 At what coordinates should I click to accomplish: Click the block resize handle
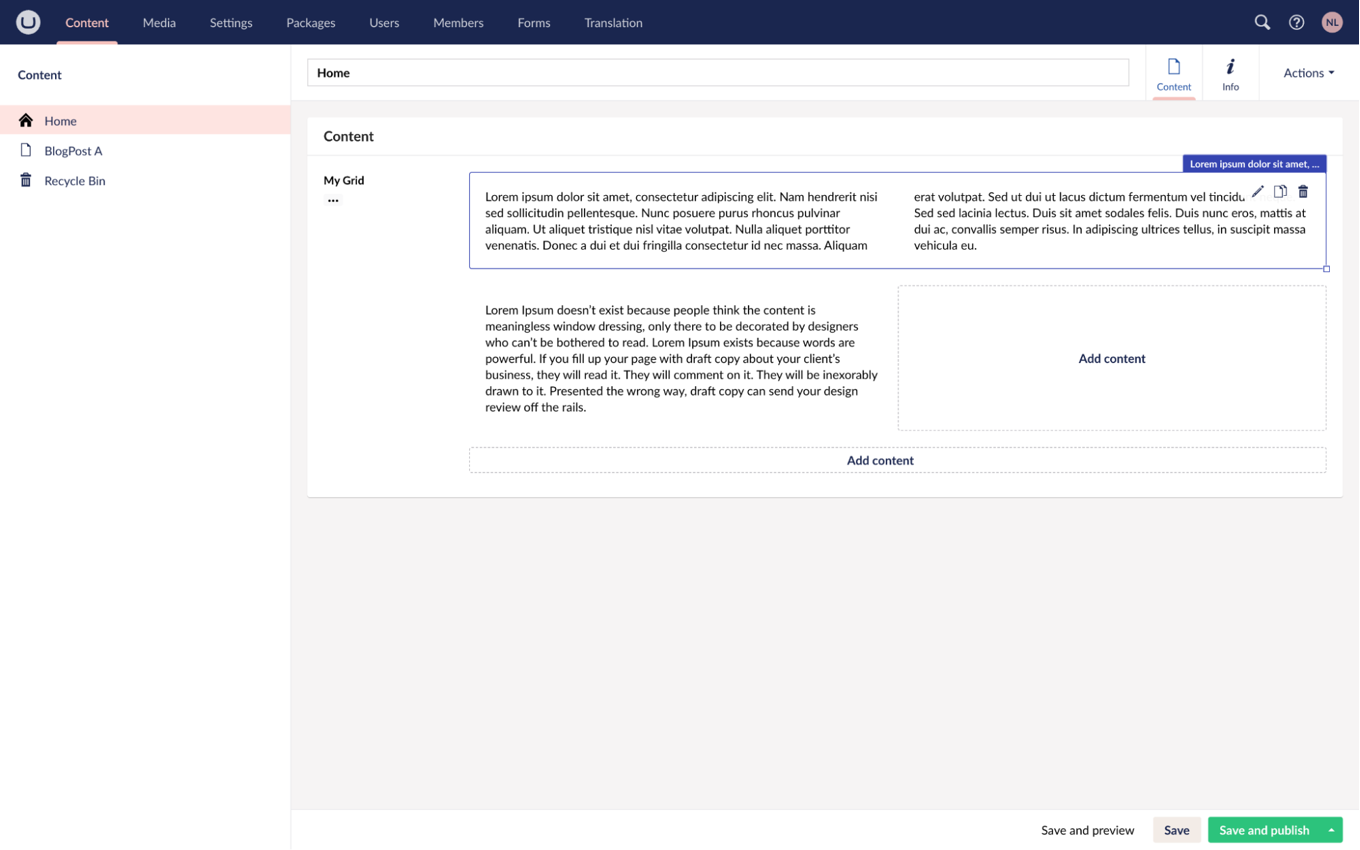1326,269
